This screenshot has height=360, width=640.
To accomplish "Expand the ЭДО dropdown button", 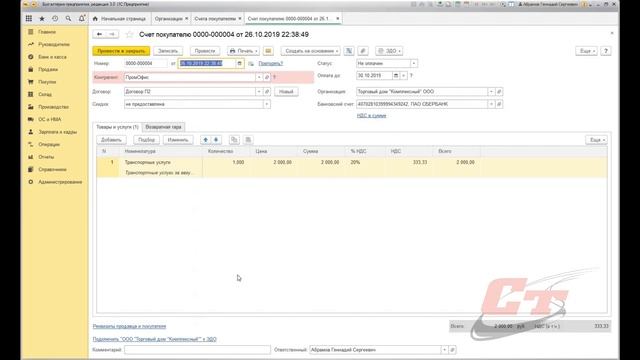I will (x=389, y=51).
